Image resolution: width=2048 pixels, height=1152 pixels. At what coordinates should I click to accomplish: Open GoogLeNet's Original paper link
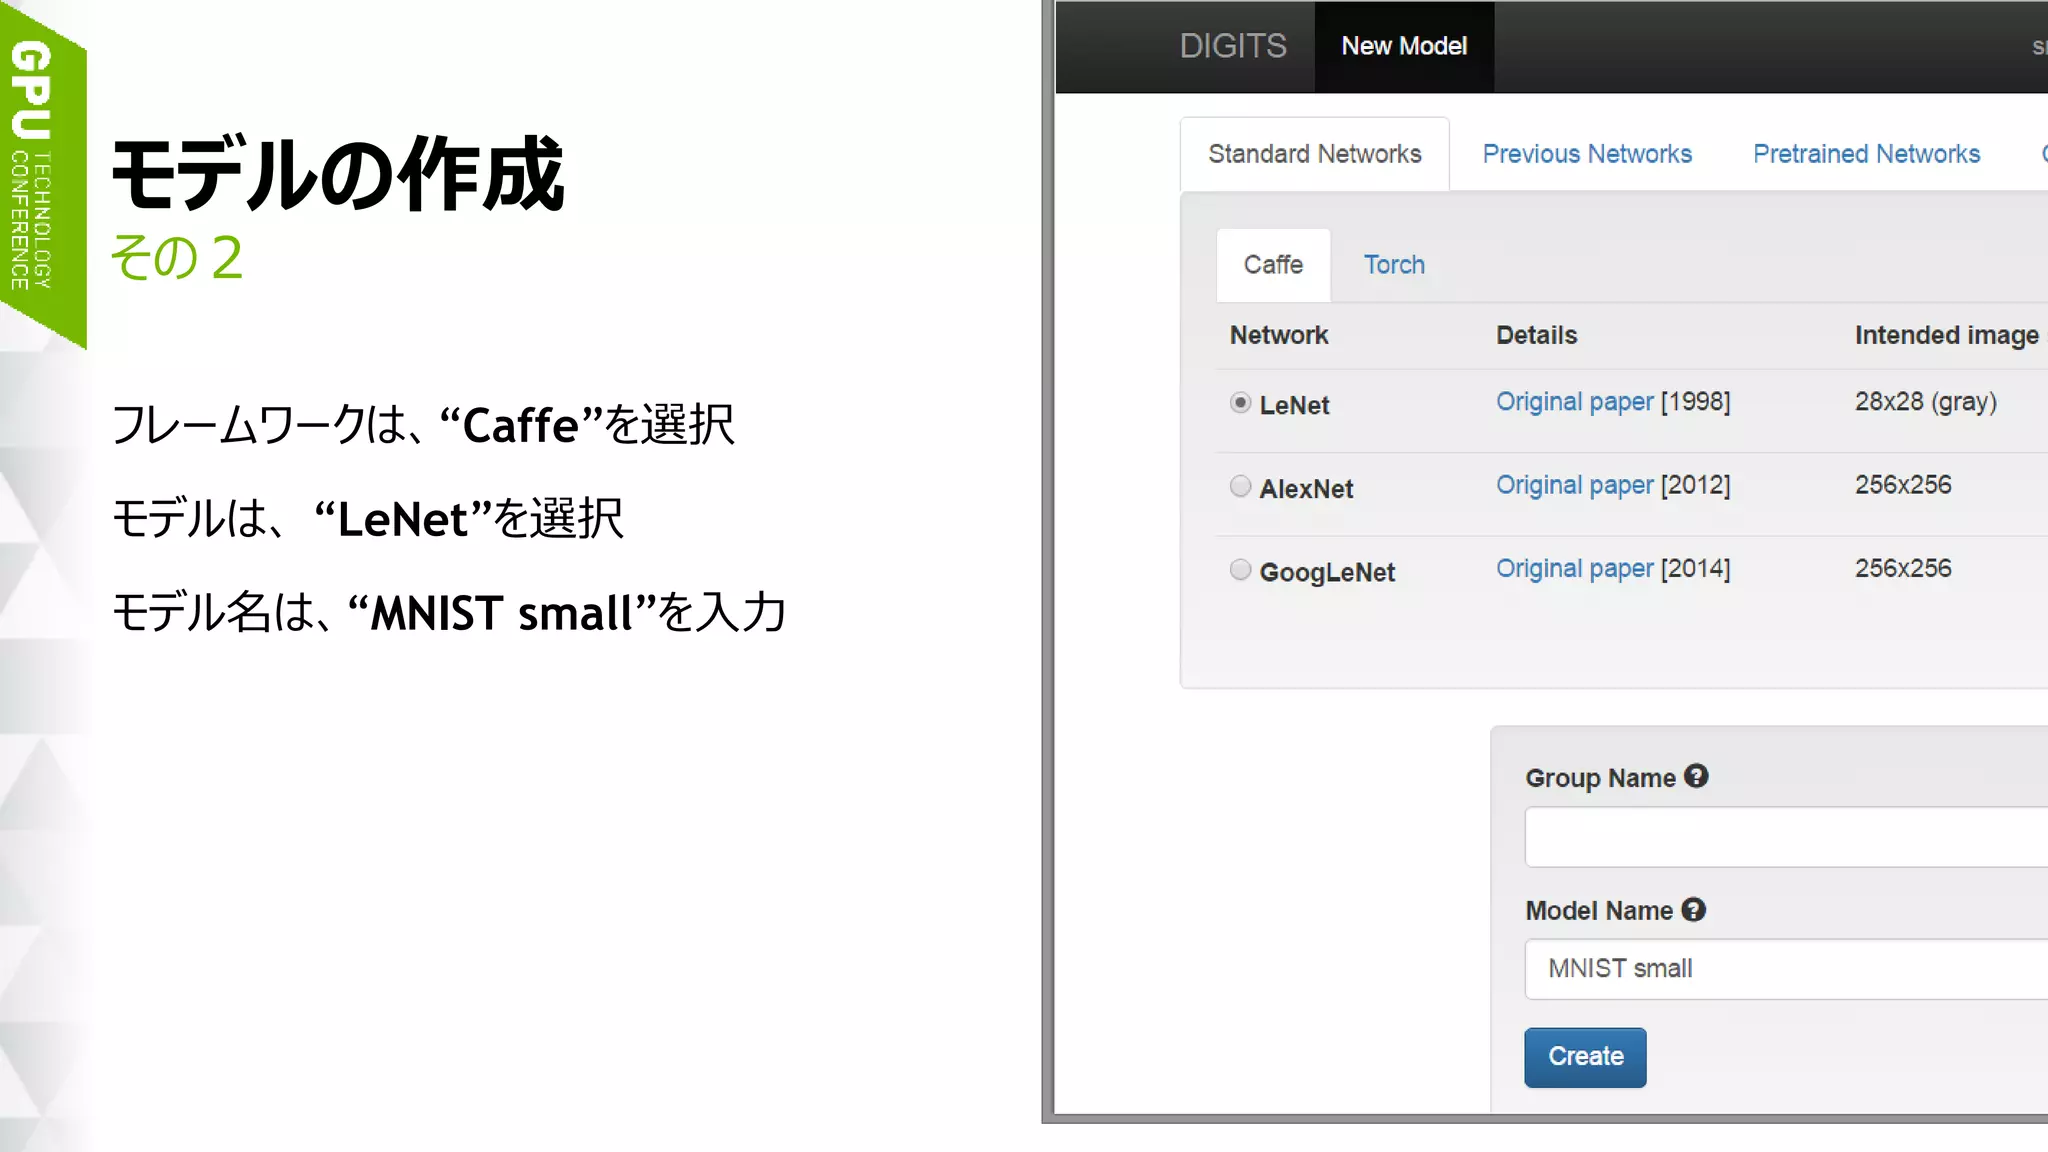point(1574,569)
